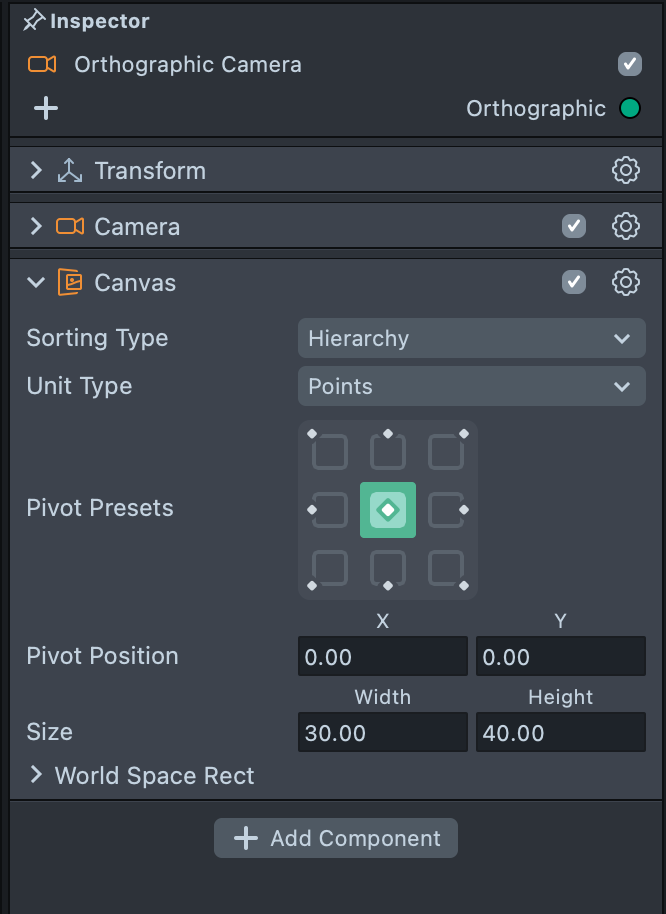
Task: Click the Size Width input field
Action: [382, 733]
